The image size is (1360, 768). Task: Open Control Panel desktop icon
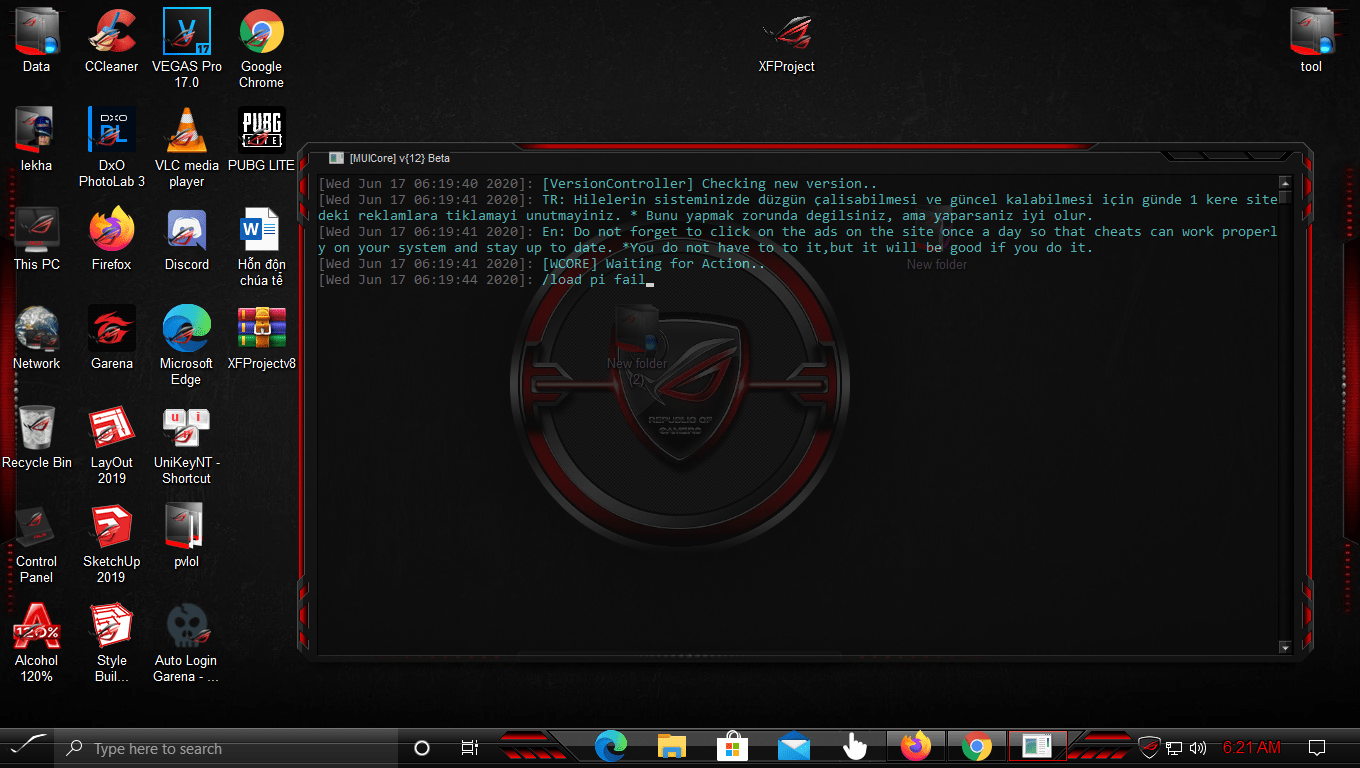click(36, 544)
